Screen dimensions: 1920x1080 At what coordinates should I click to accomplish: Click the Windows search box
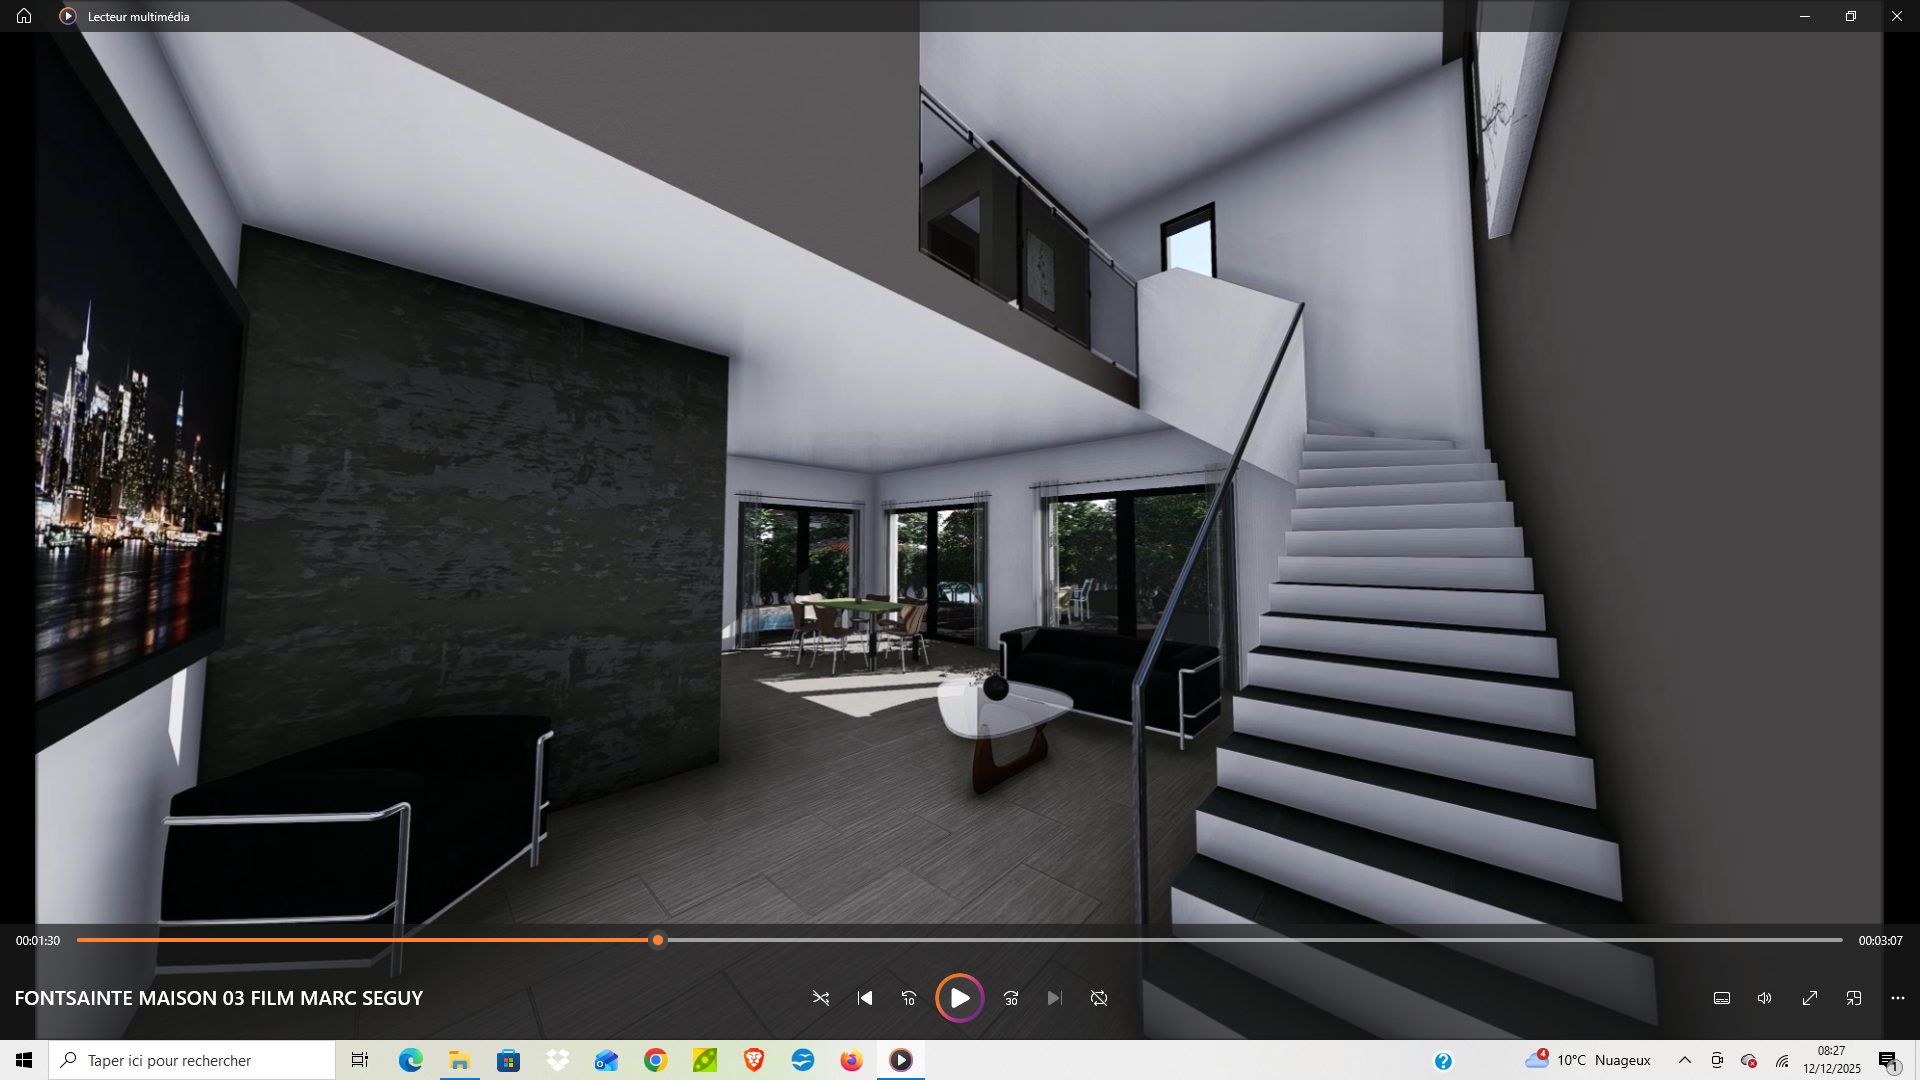click(x=192, y=1060)
